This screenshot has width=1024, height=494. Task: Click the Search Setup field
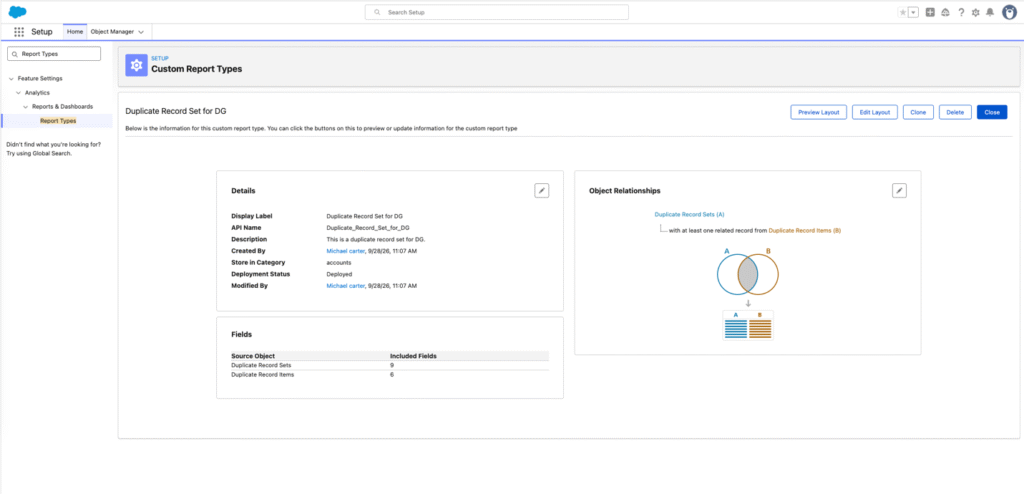point(496,12)
